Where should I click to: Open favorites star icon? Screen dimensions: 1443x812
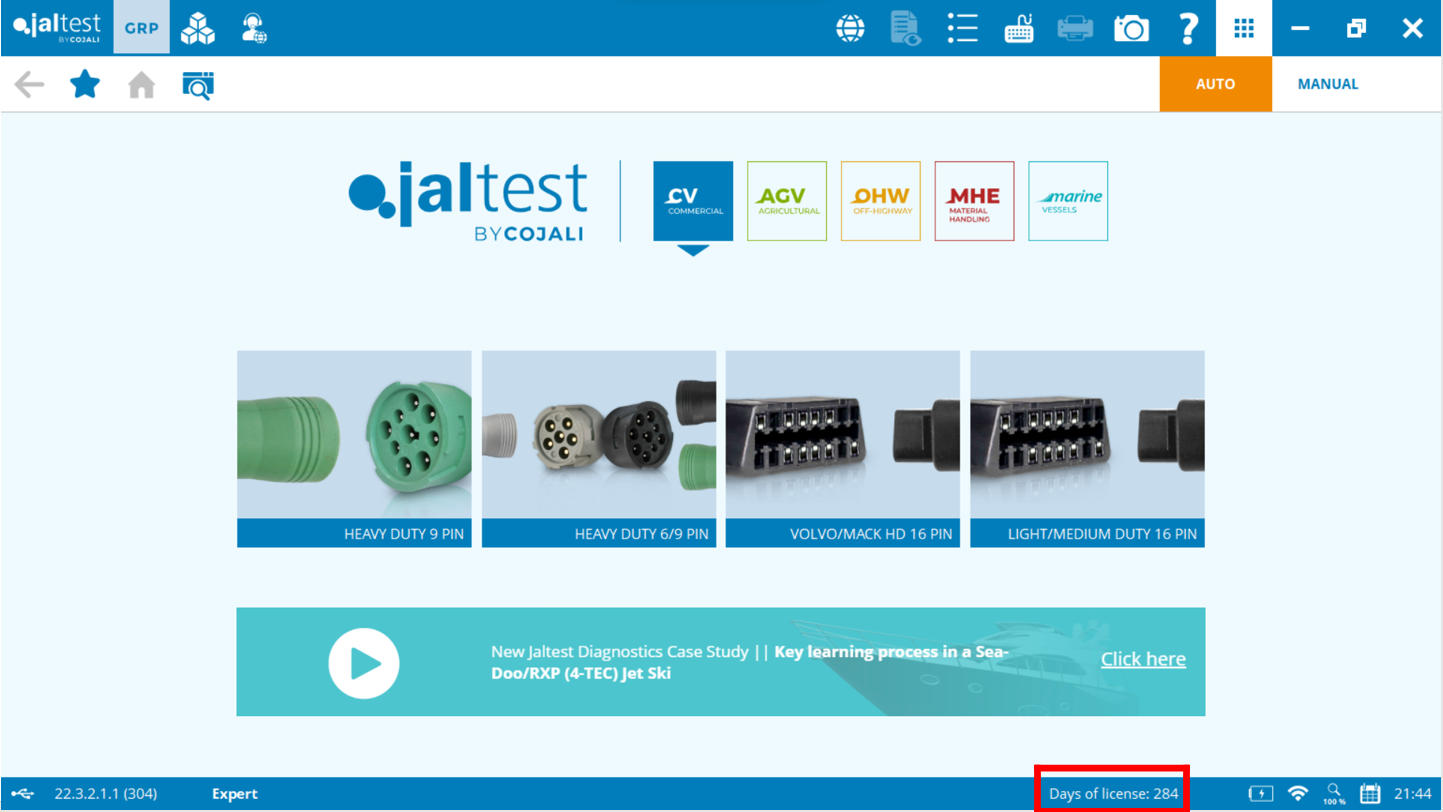[x=85, y=84]
